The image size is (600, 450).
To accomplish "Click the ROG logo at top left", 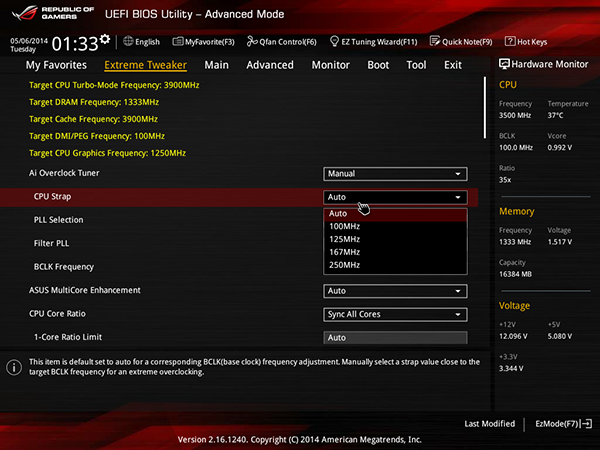I will point(24,13).
